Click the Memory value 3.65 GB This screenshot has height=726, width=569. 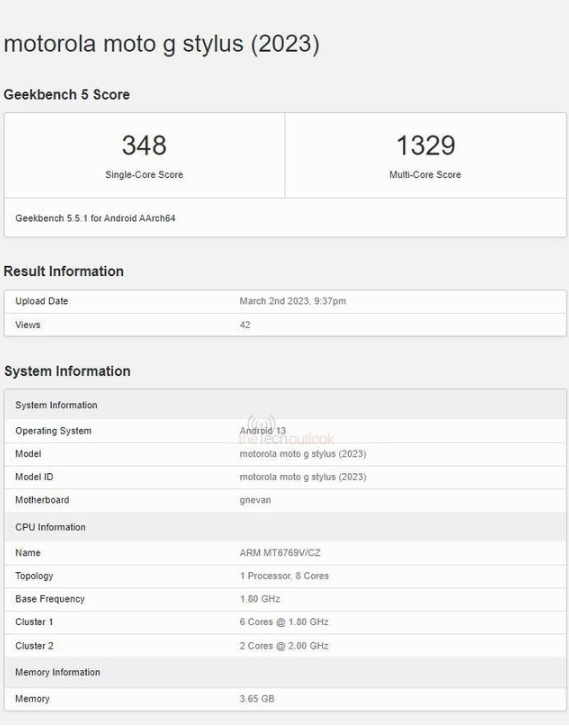pyautogui.click(x=257, y=699)
